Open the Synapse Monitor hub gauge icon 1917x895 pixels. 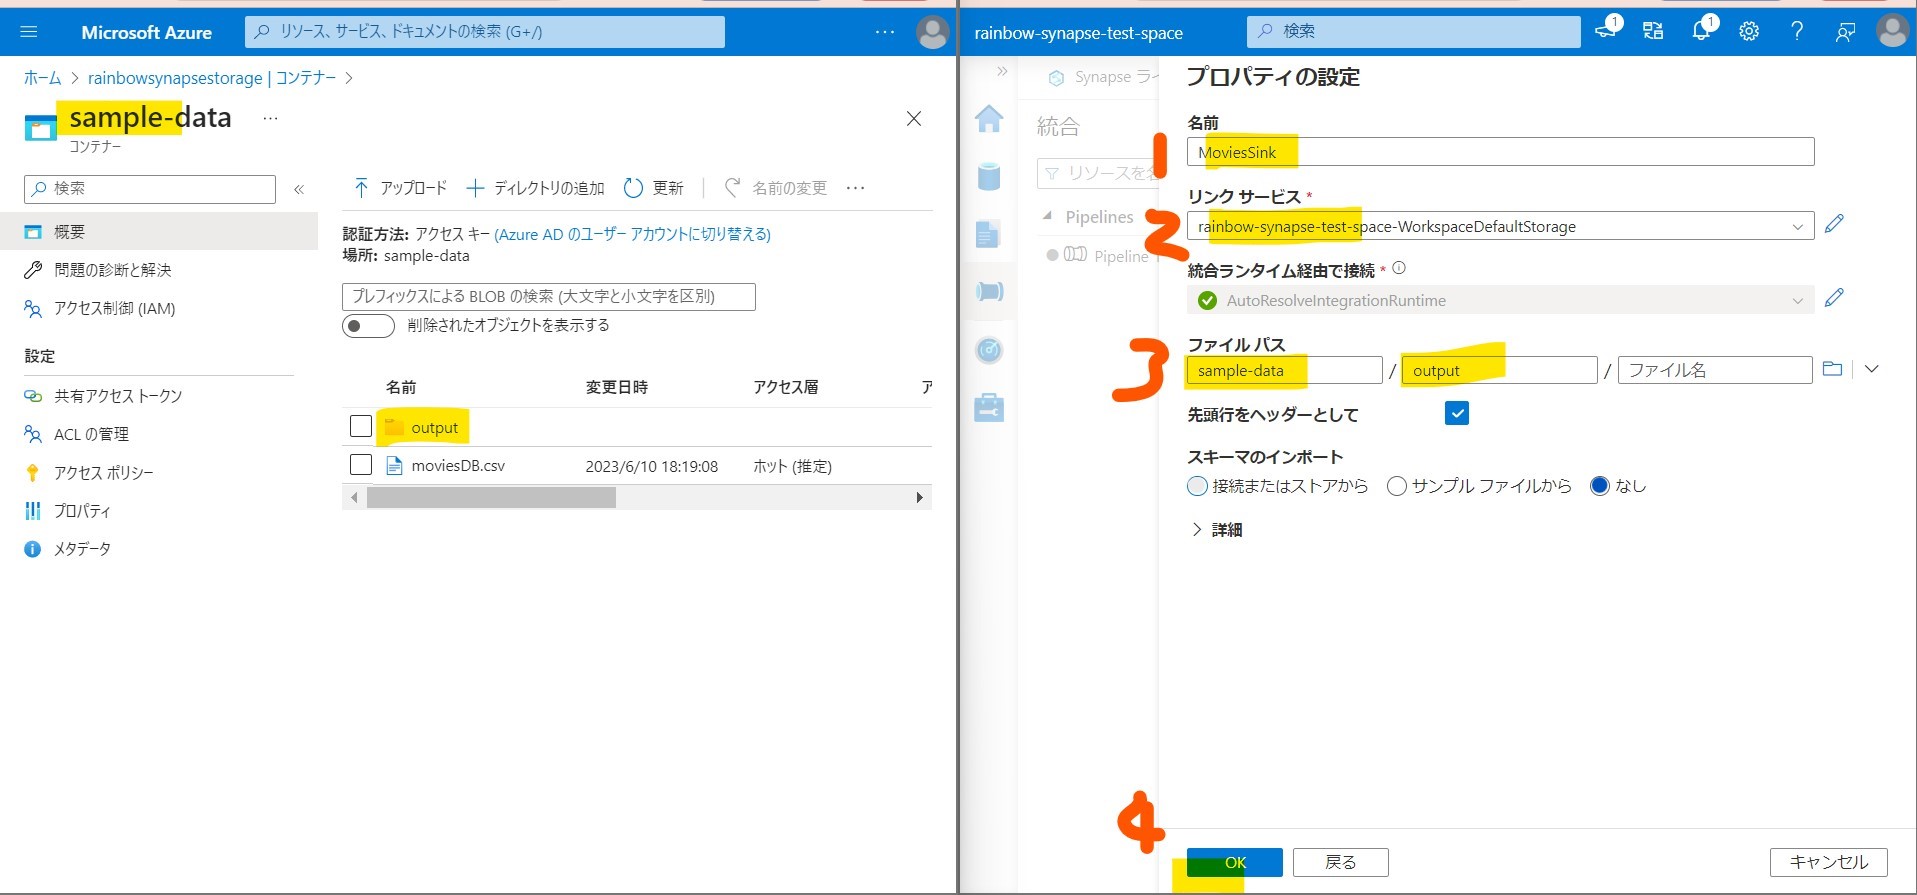point(989,350)
